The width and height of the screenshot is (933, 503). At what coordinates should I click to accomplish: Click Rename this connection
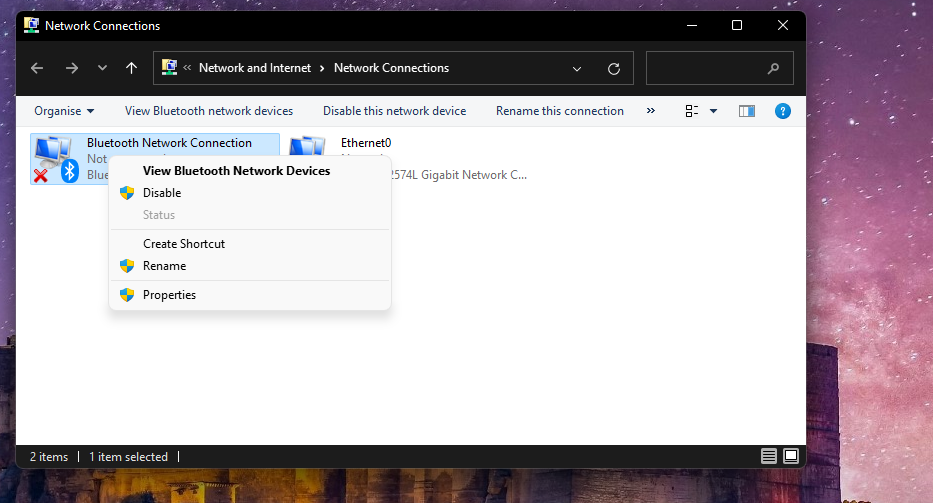pyautogui.click(x=560, y=111)
